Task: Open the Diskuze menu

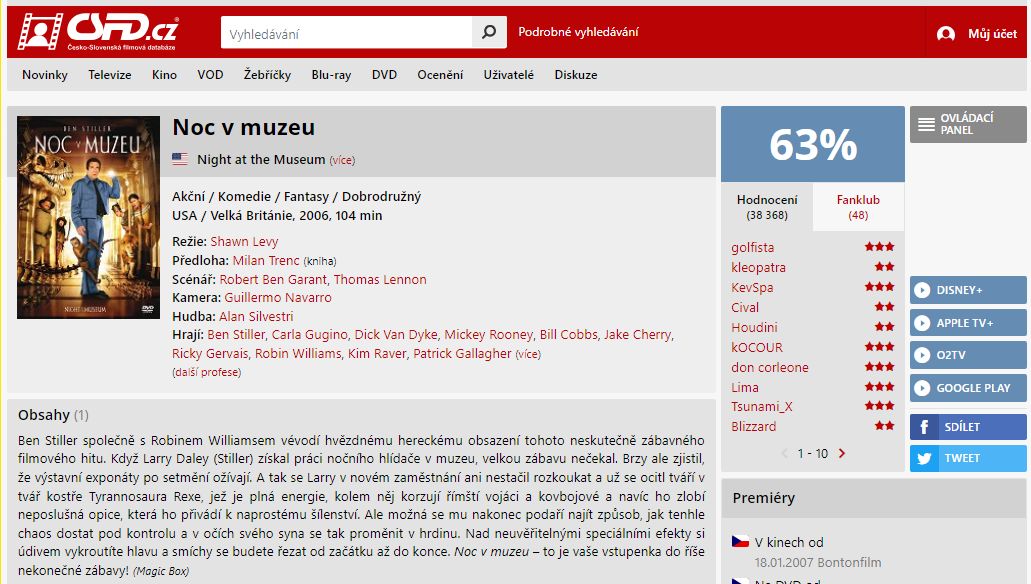Action: [575, 75]
